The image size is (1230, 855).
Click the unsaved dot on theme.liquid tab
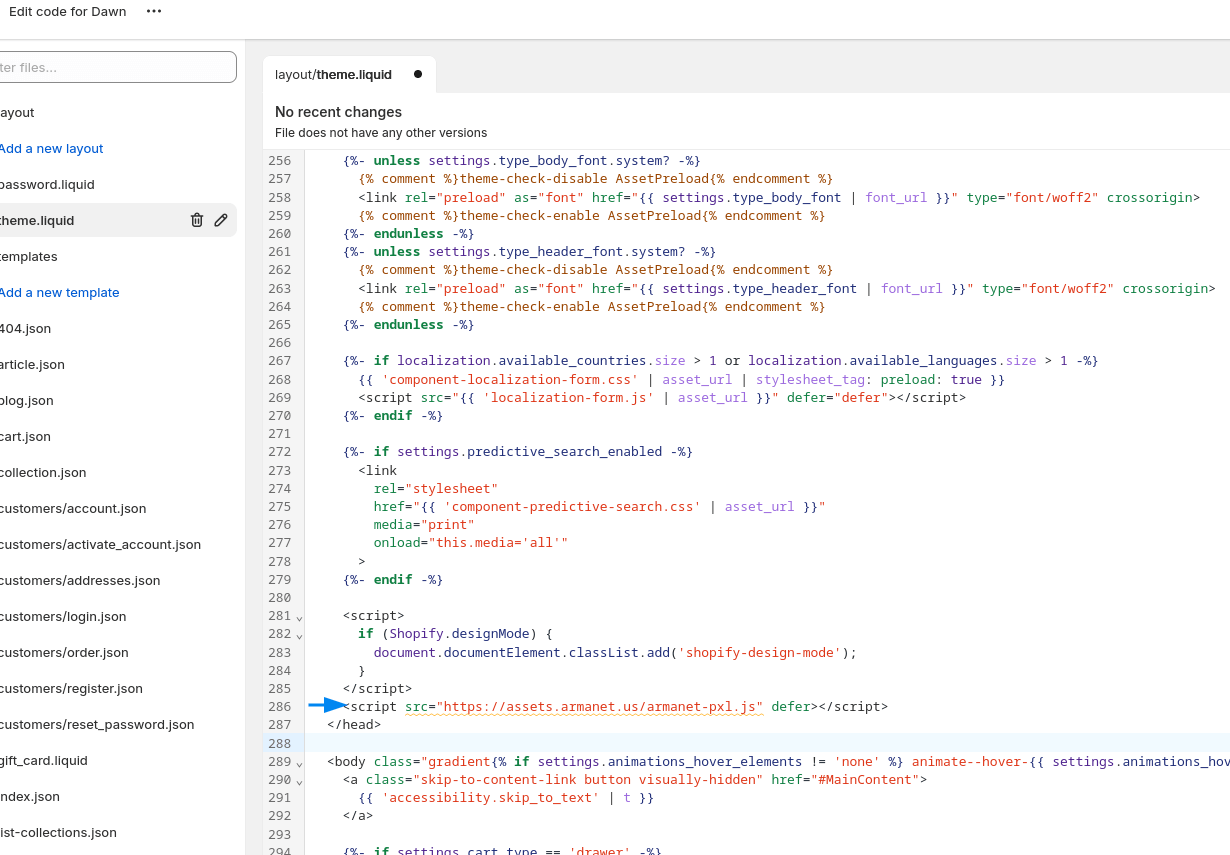[417, 74]
